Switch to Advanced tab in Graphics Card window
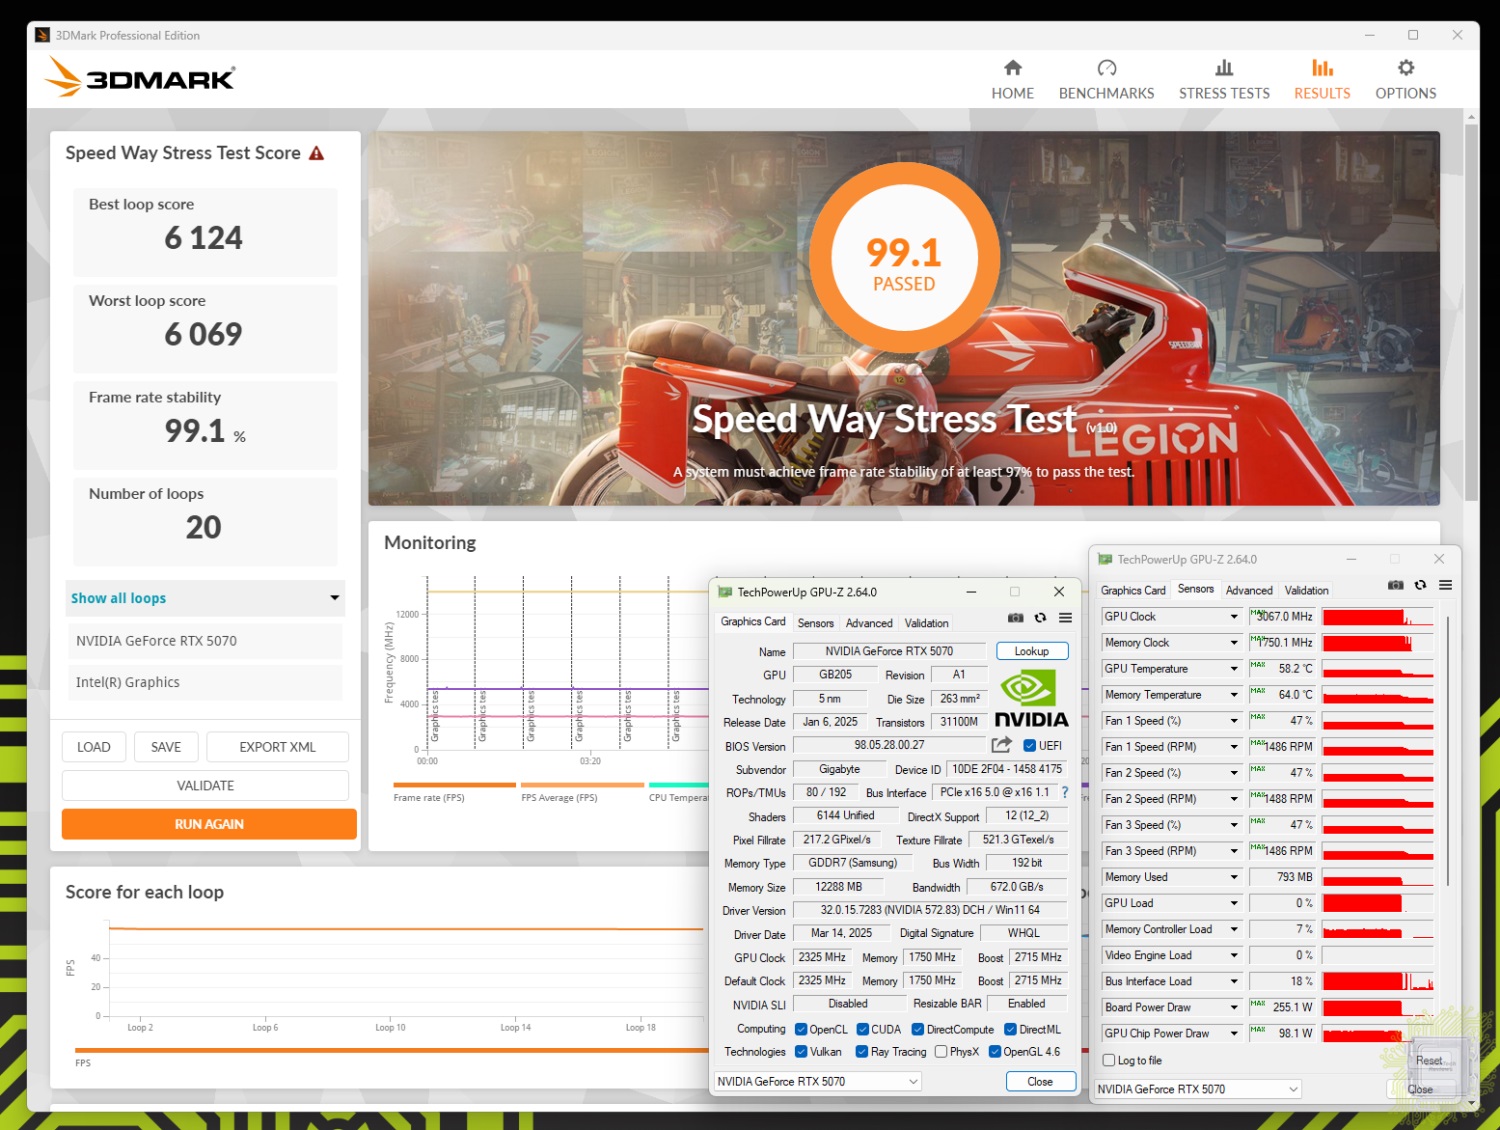 click(x=869, y=623)
